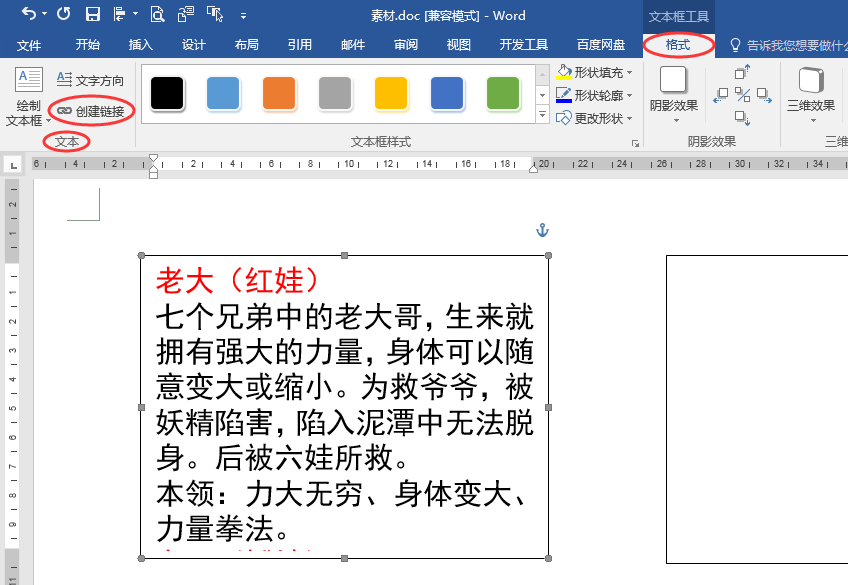
Task: Apply the green text box style swatch
Action: [x=502, y=94]
